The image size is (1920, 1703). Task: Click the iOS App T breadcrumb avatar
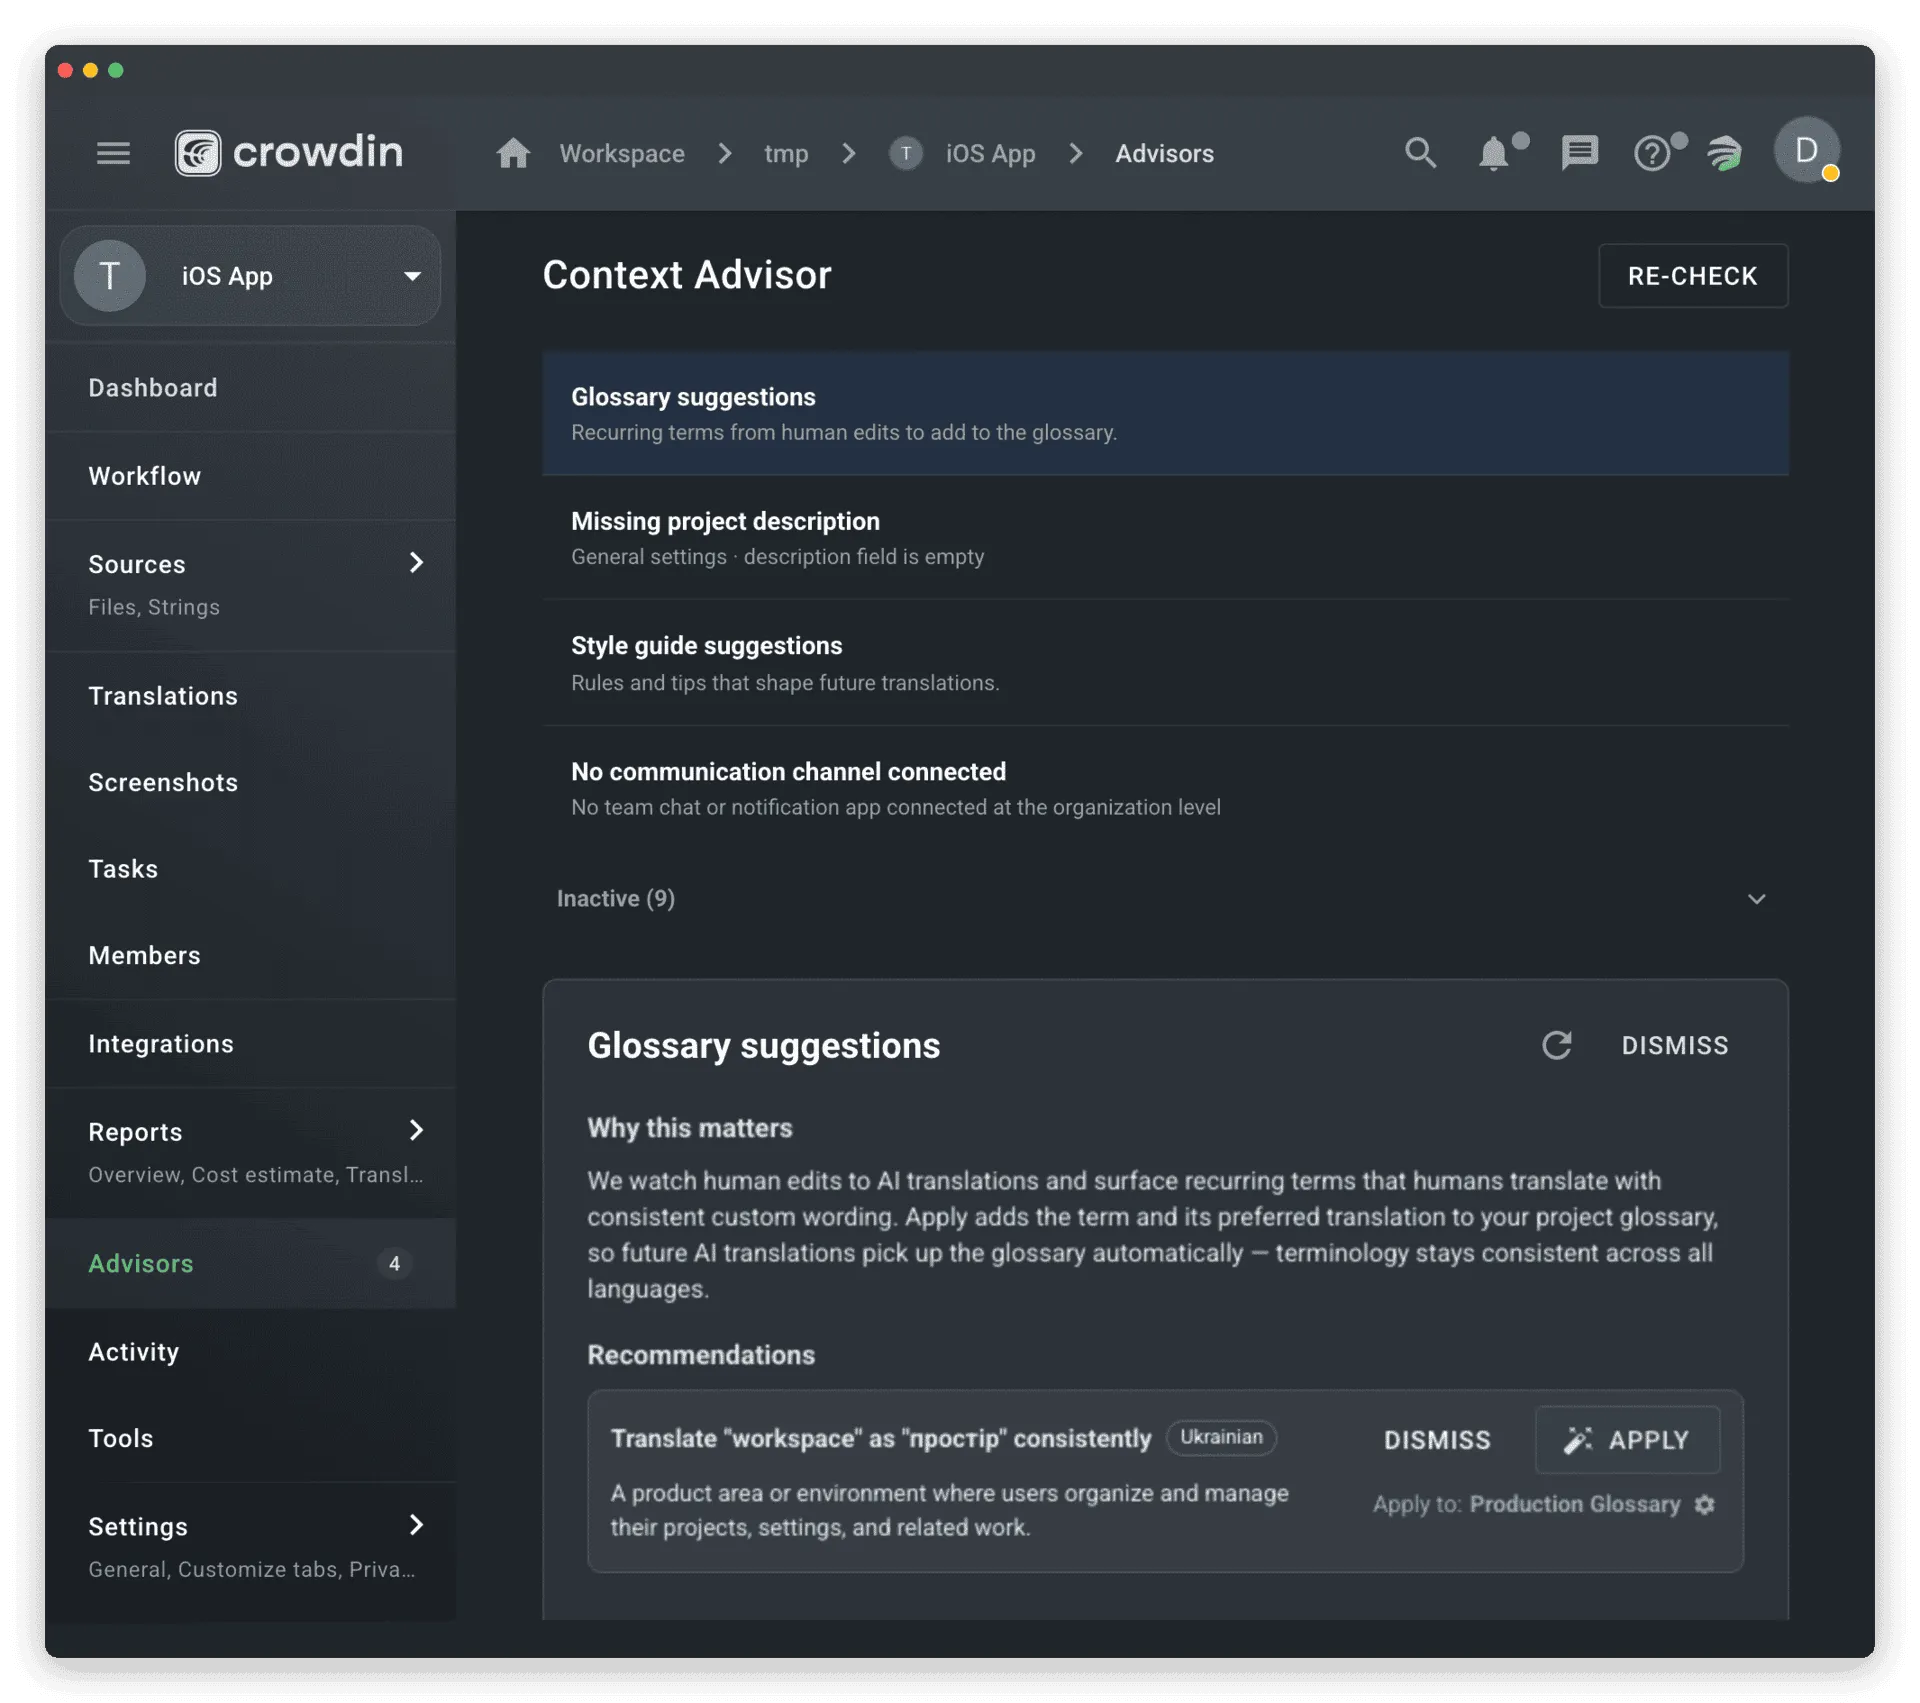click(x=906, y=153)
